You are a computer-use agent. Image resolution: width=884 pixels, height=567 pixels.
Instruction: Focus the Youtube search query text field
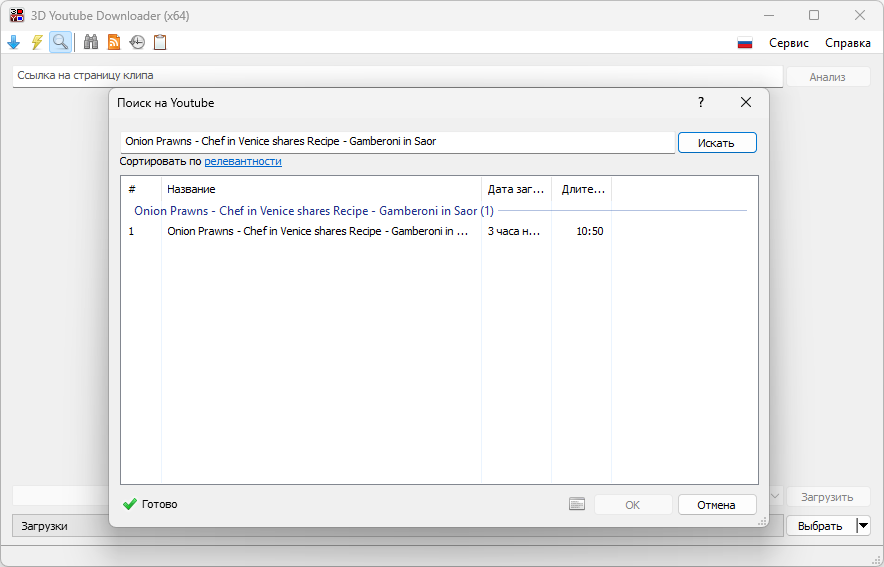(x=397, y=141)
